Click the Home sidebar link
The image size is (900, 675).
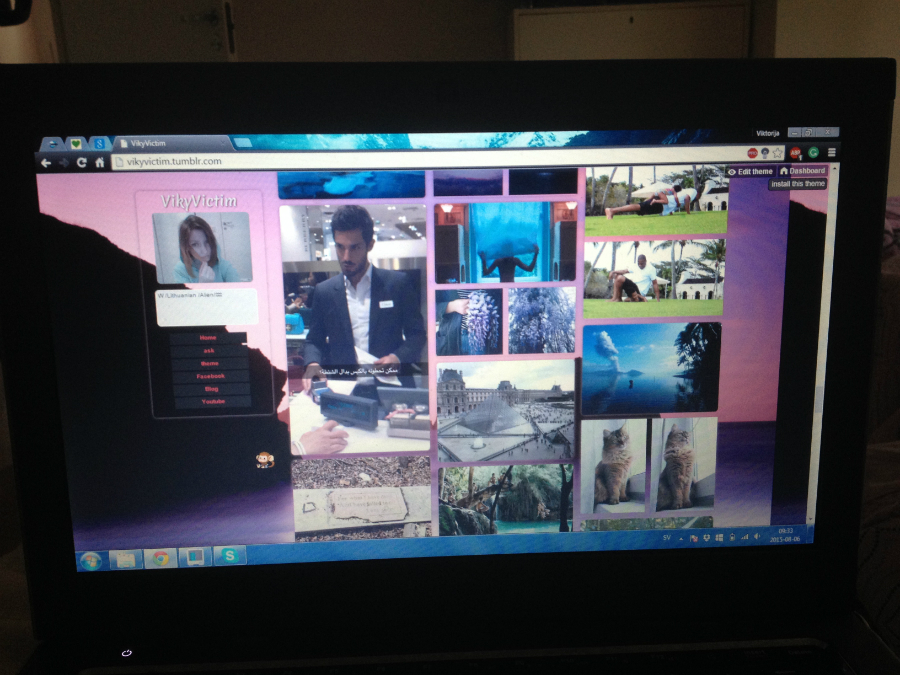point(208,338)
